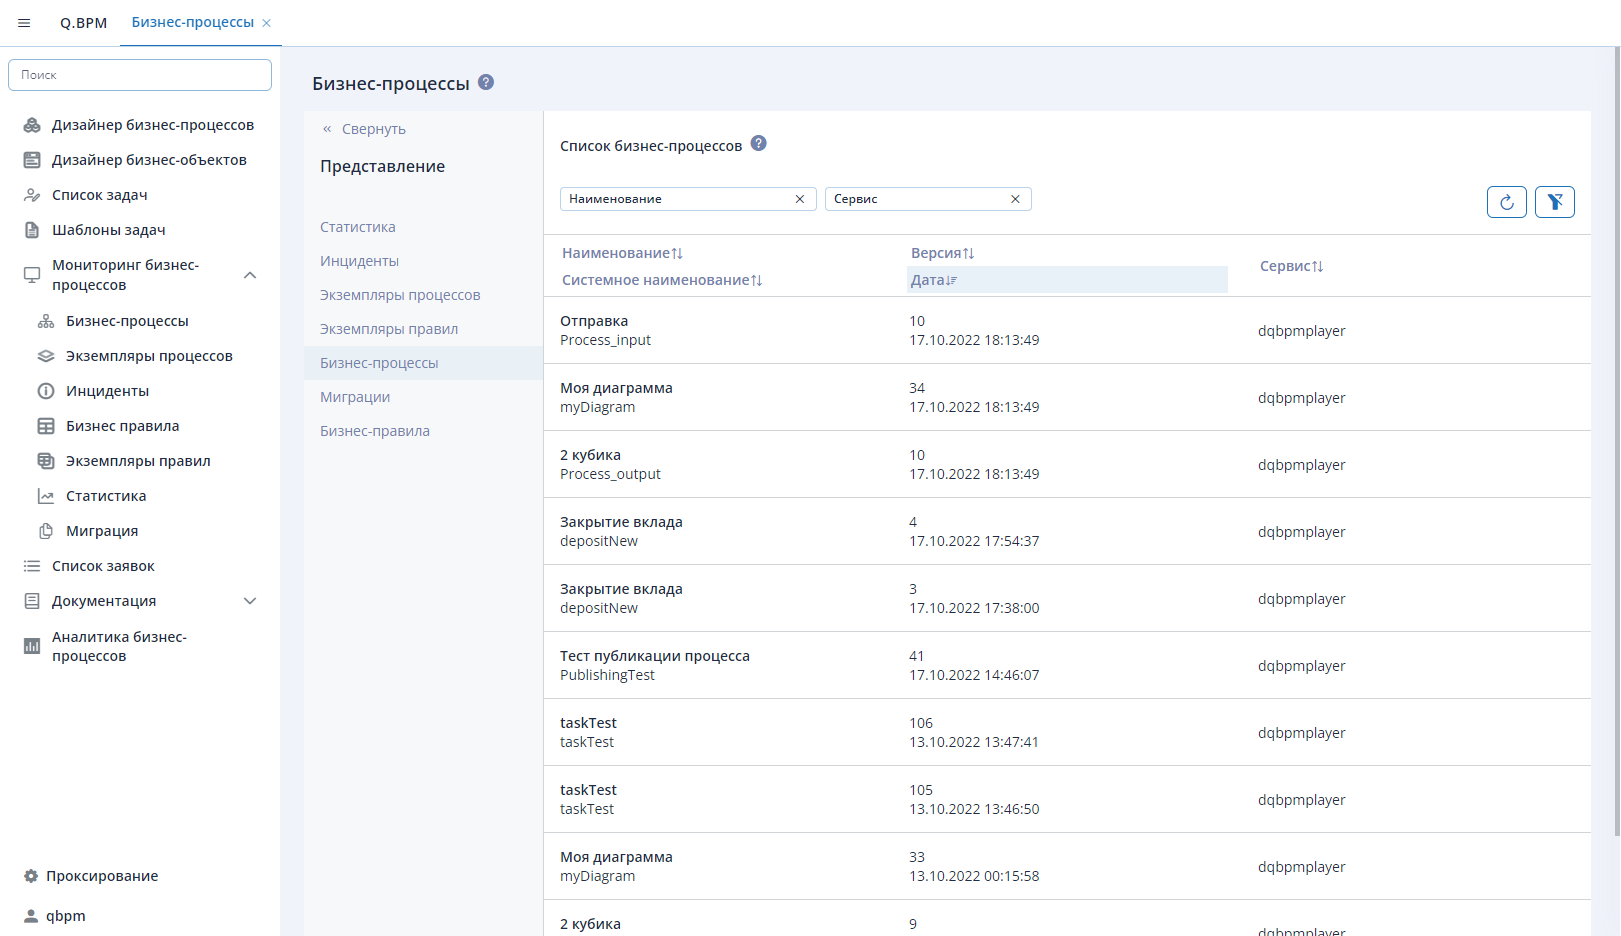The height and width of the screenshot is (936, 1621).
Task: Open the Отправка Process_input row
Action: 1067,330
